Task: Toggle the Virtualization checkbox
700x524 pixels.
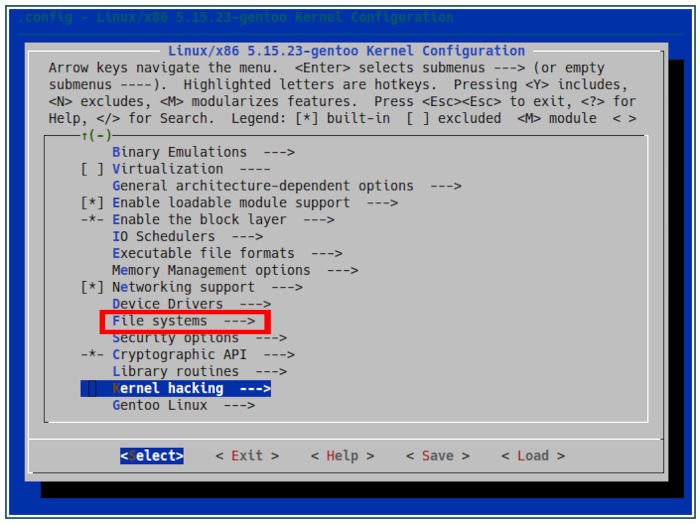Action: click(x=92, y=169)
